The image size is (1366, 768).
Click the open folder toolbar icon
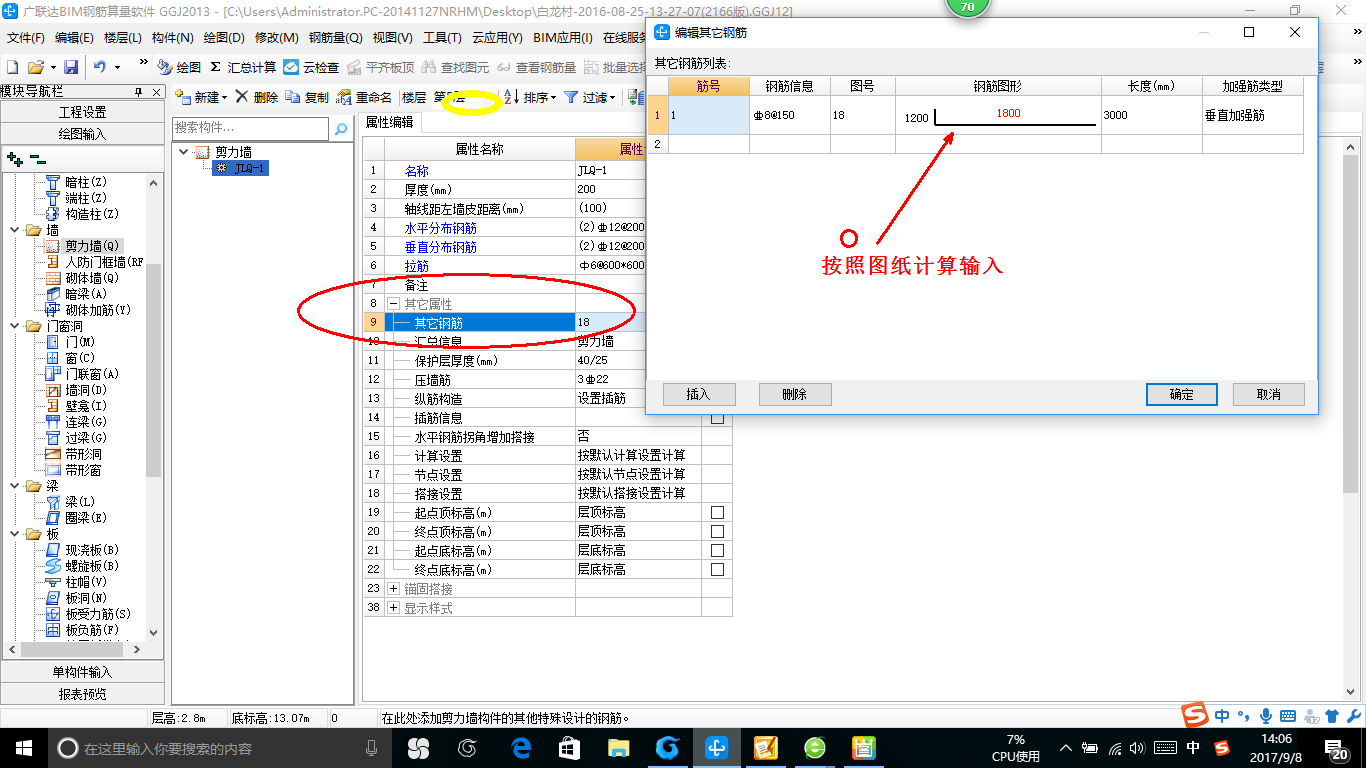pyautogui.click(x=35, y=67)
